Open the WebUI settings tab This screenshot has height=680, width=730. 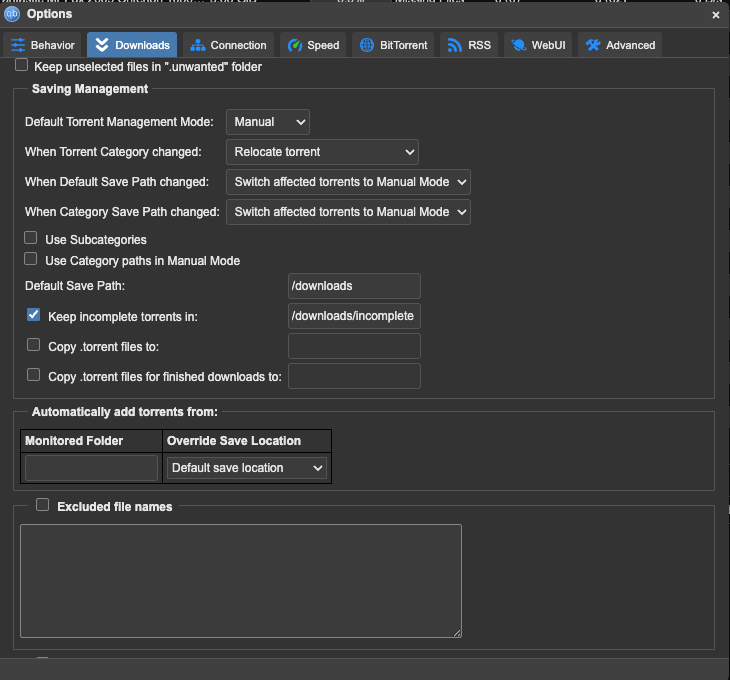pos(538,45)
